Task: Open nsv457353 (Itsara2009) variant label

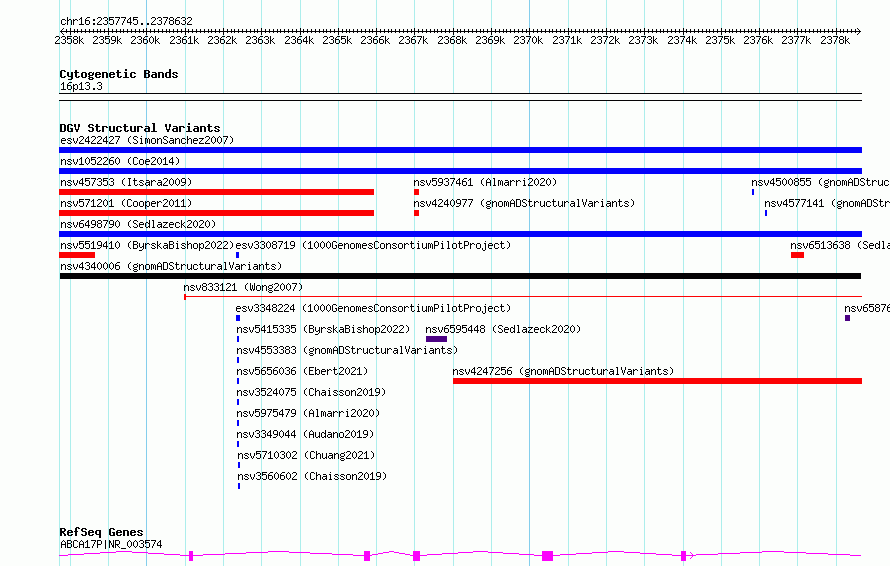Action: [126, 182]
